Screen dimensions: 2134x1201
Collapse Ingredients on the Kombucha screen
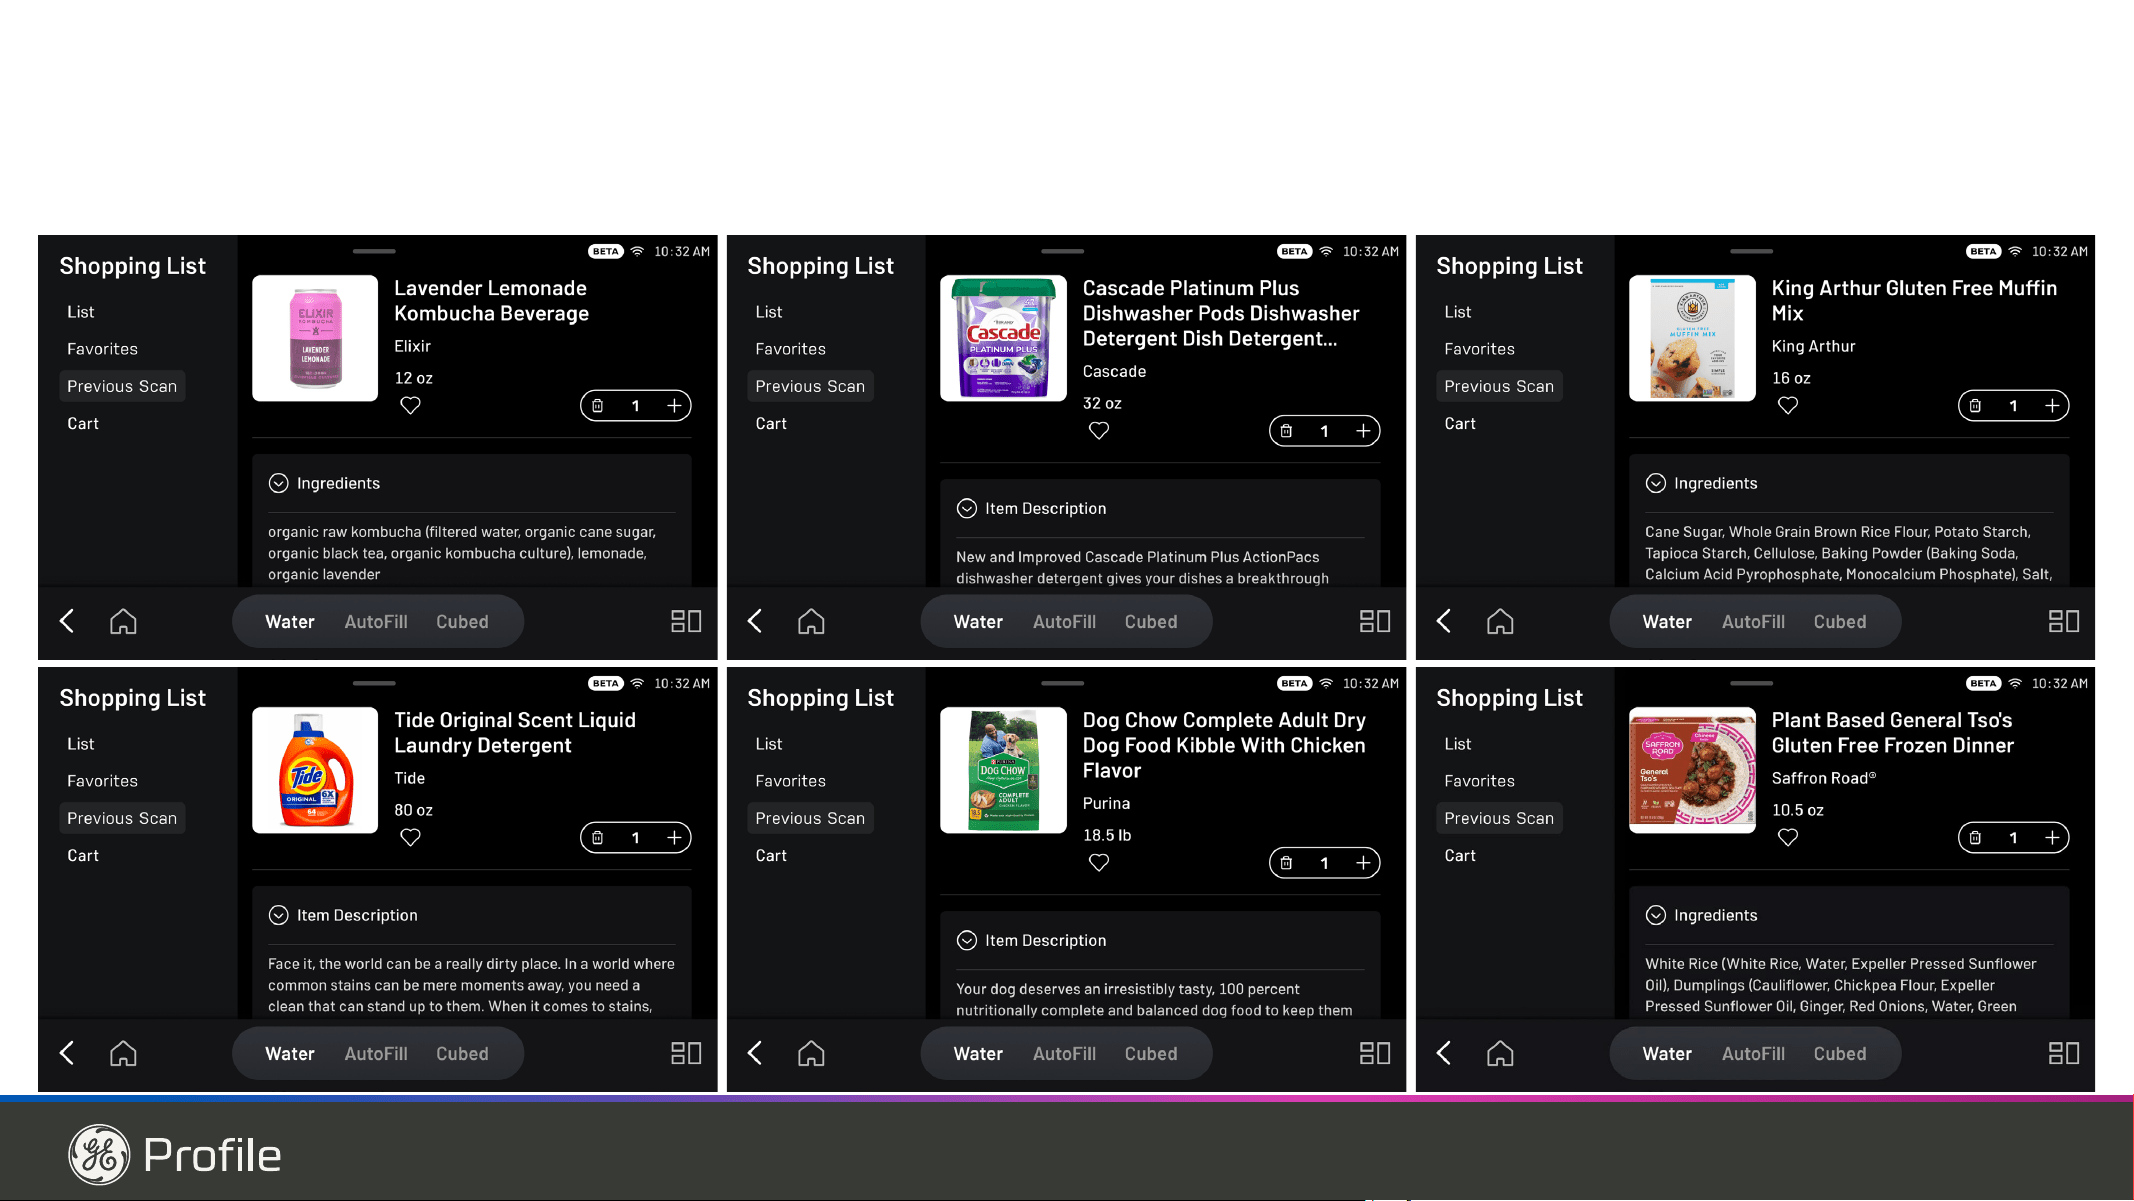[x=279, y=483]
